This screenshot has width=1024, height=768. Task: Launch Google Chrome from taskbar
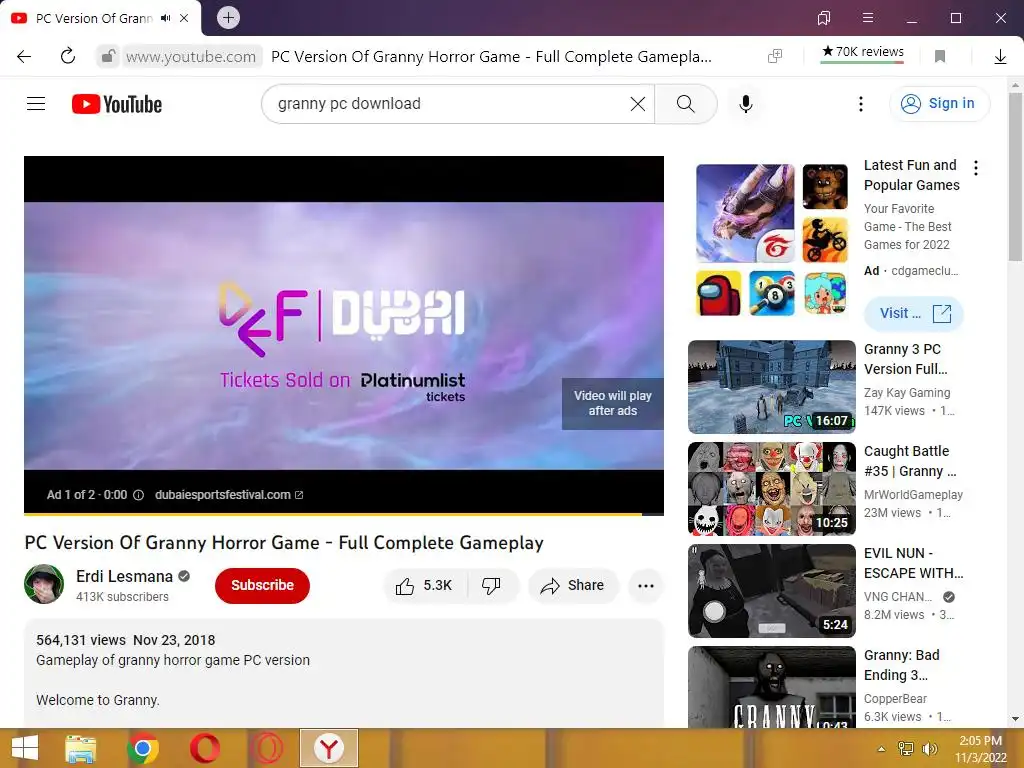[x=143, y=748]
